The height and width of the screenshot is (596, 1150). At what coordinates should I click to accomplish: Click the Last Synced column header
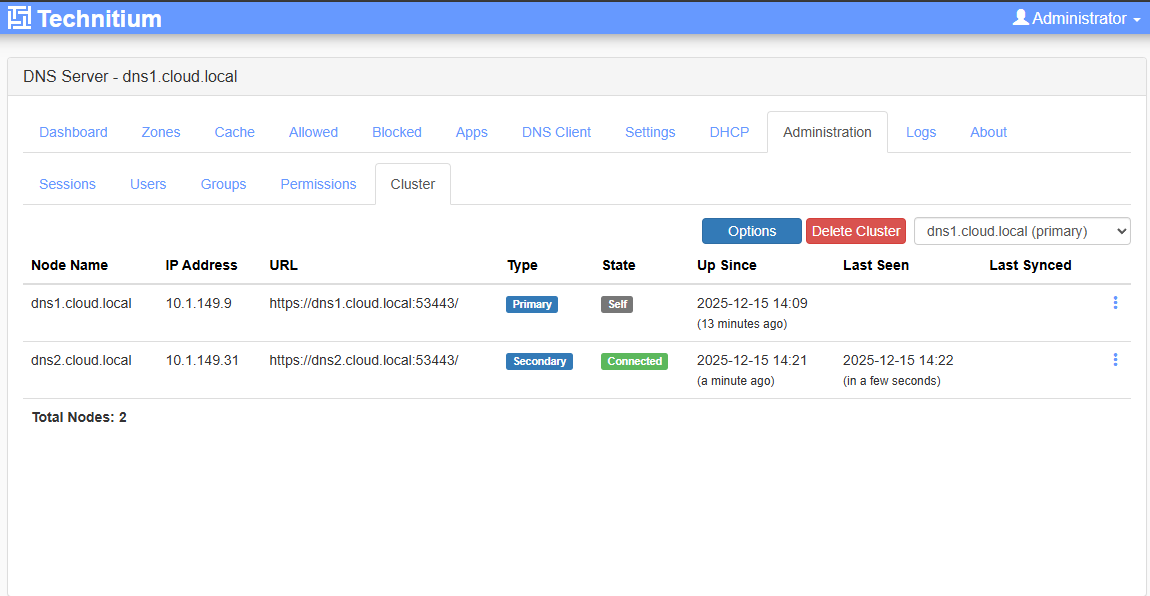(x=1030, y=265)
